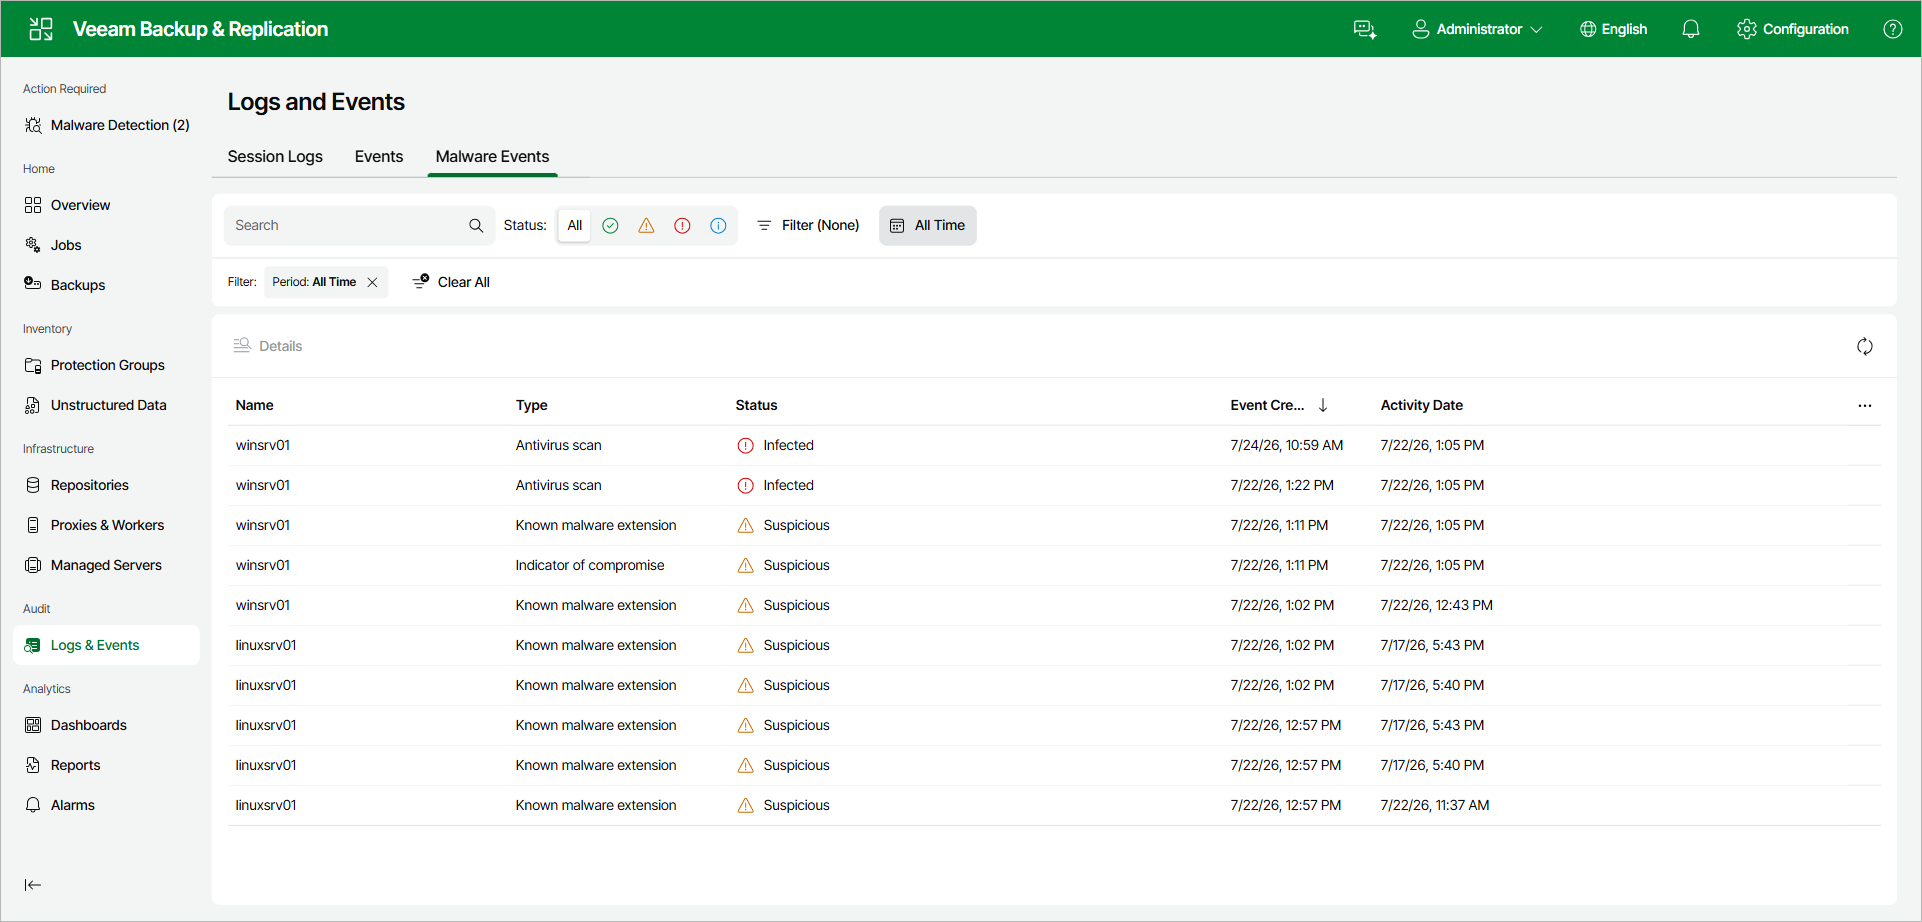Open the help question mark icon
1922x922 pixels.
(1893, 29)
